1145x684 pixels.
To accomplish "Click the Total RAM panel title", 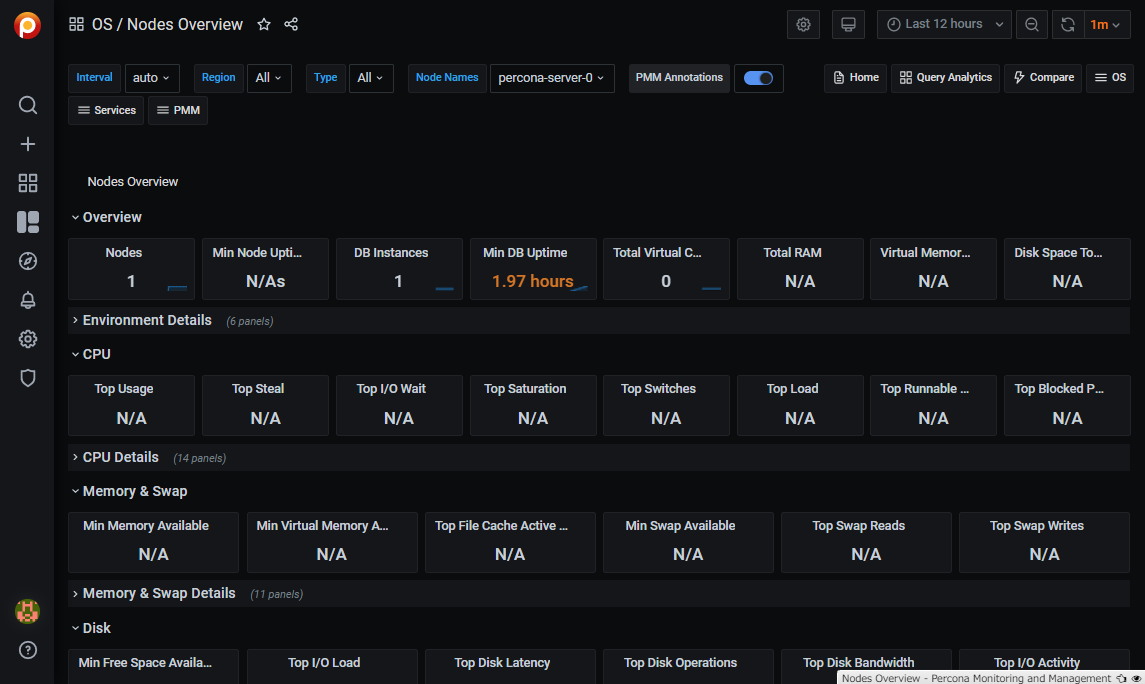I will tap(792, 253).
